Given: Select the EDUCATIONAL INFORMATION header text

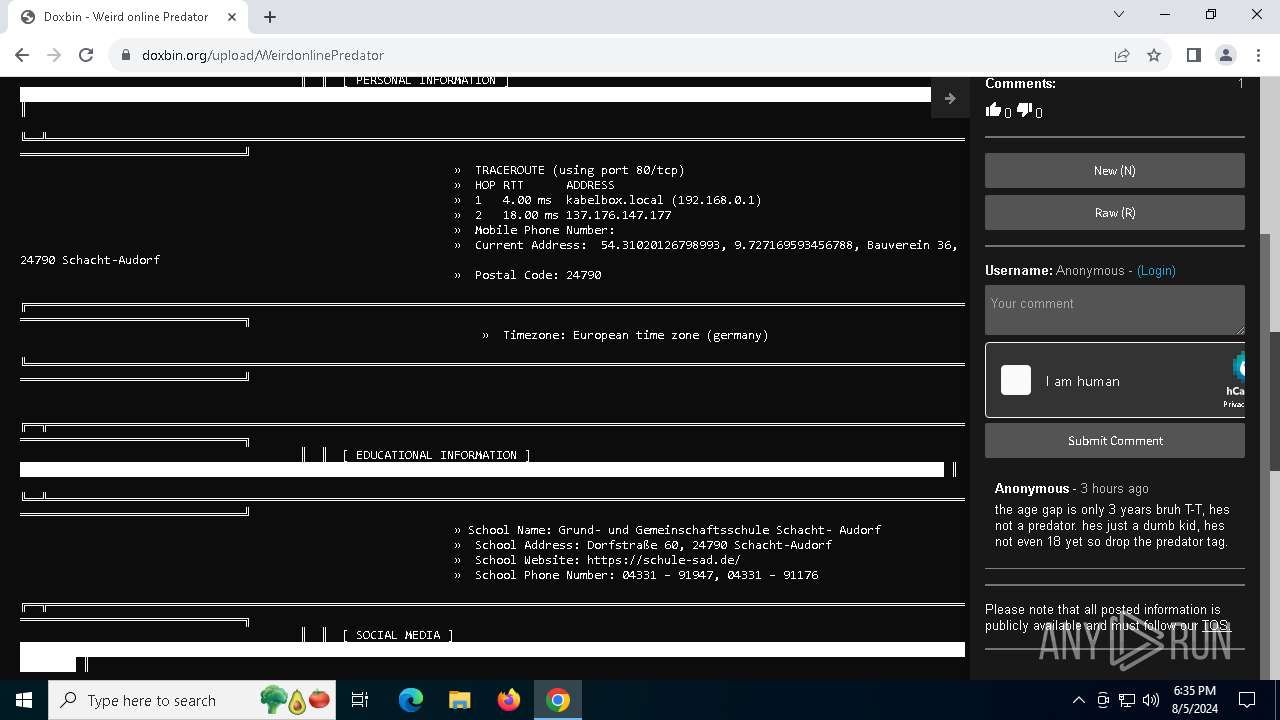Looking at the screenshot, I should [437, 455].
